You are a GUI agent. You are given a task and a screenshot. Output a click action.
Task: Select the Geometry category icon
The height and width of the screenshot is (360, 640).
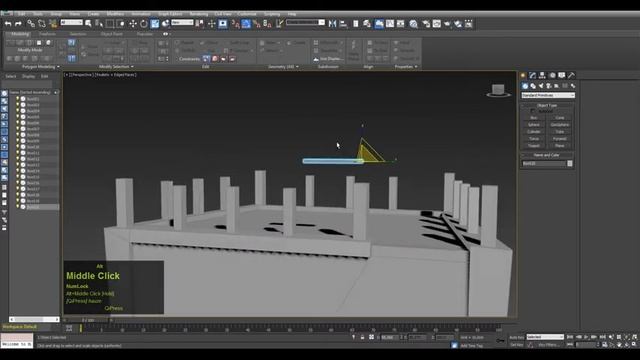pos(525,86)
